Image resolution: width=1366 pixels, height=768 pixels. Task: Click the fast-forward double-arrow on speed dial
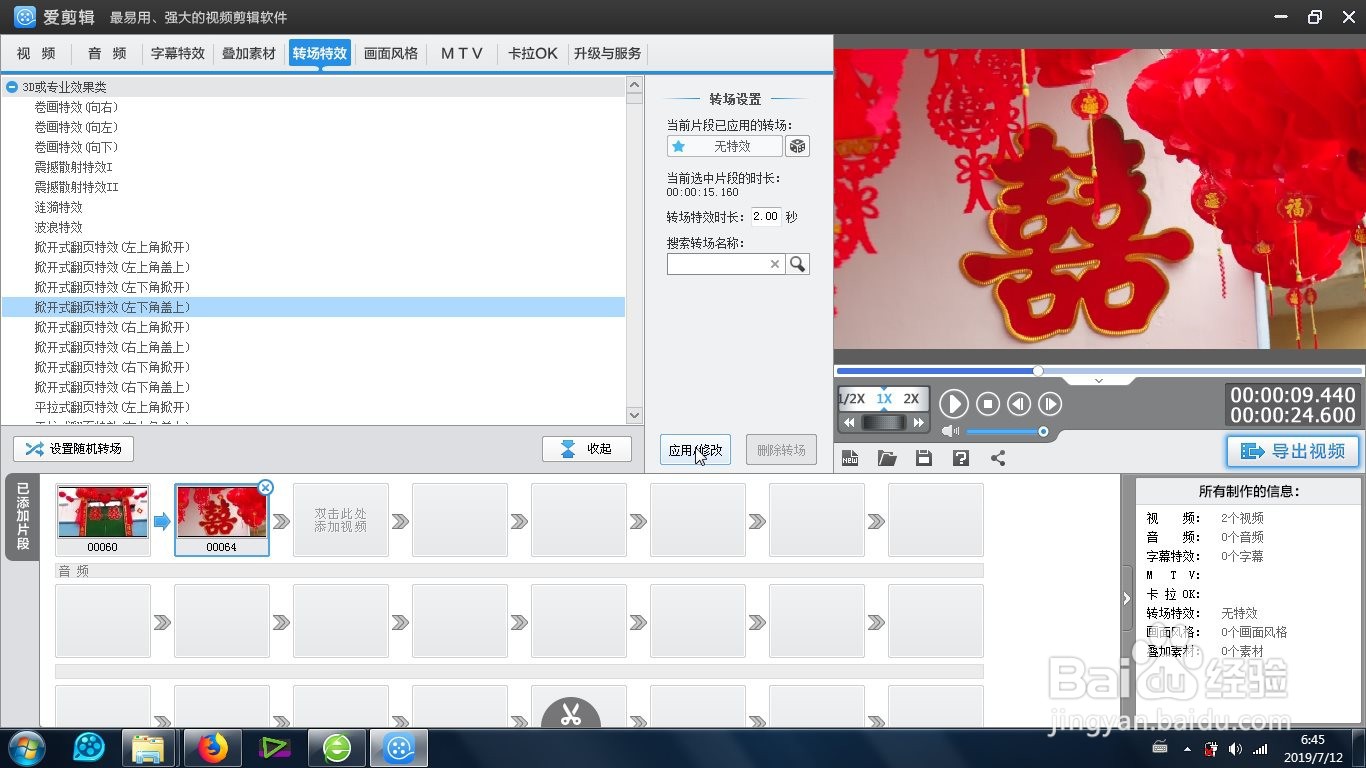(918, 423)
